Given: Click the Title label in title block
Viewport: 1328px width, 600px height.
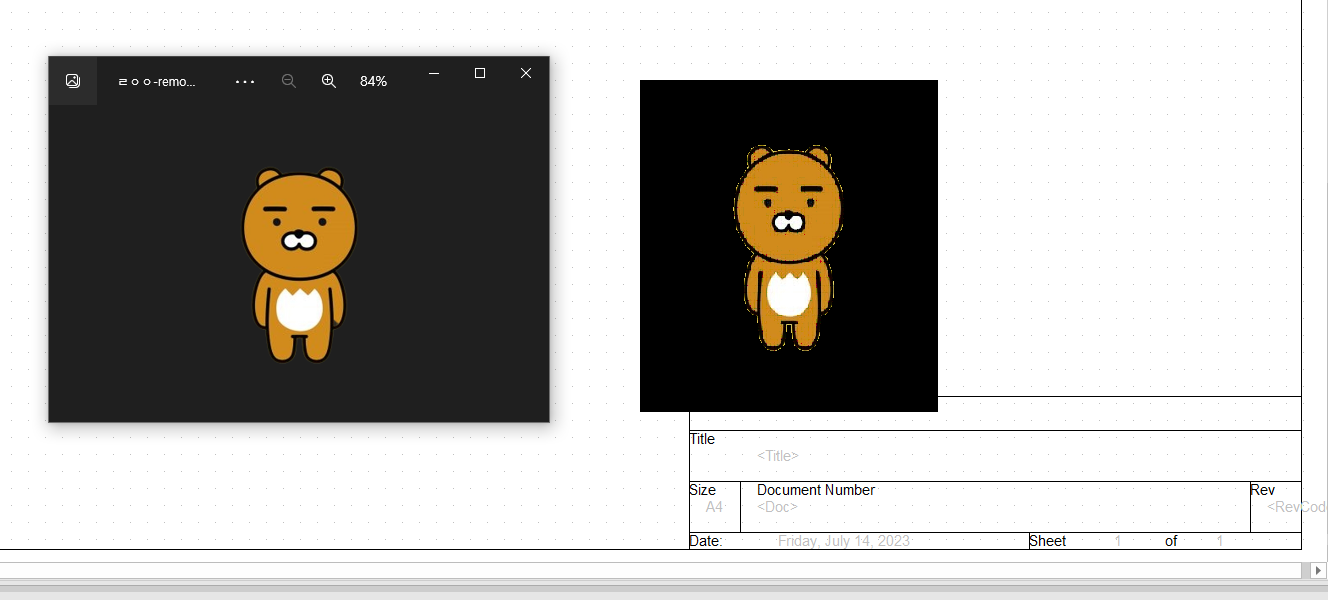Looking at the screenshot, I should [702, 439].
